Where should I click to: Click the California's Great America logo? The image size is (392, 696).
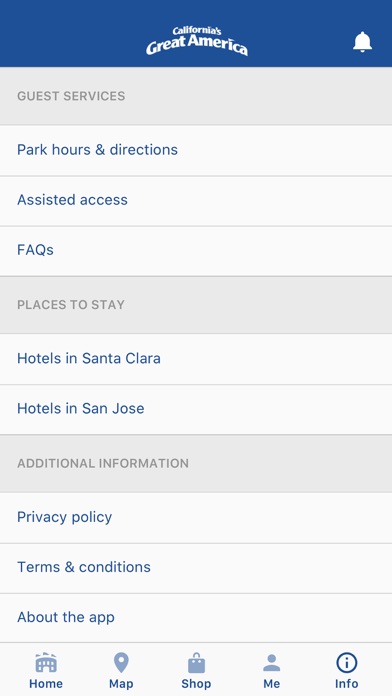click(x=197, y=41)
